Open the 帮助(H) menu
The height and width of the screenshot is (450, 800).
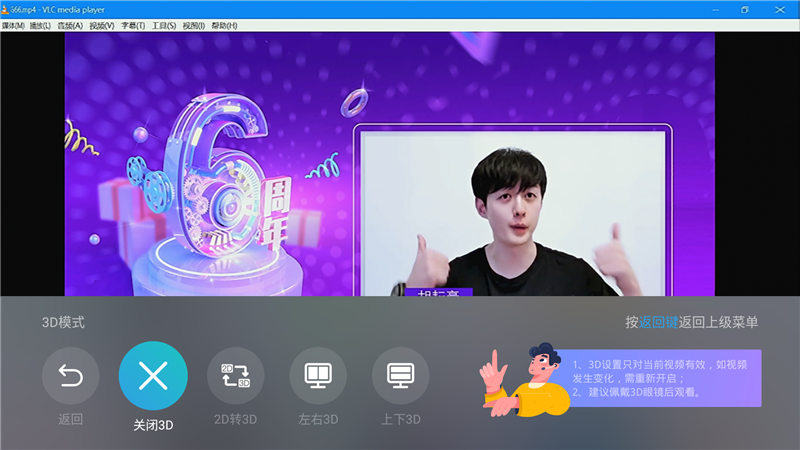click(x=224, y=26)
